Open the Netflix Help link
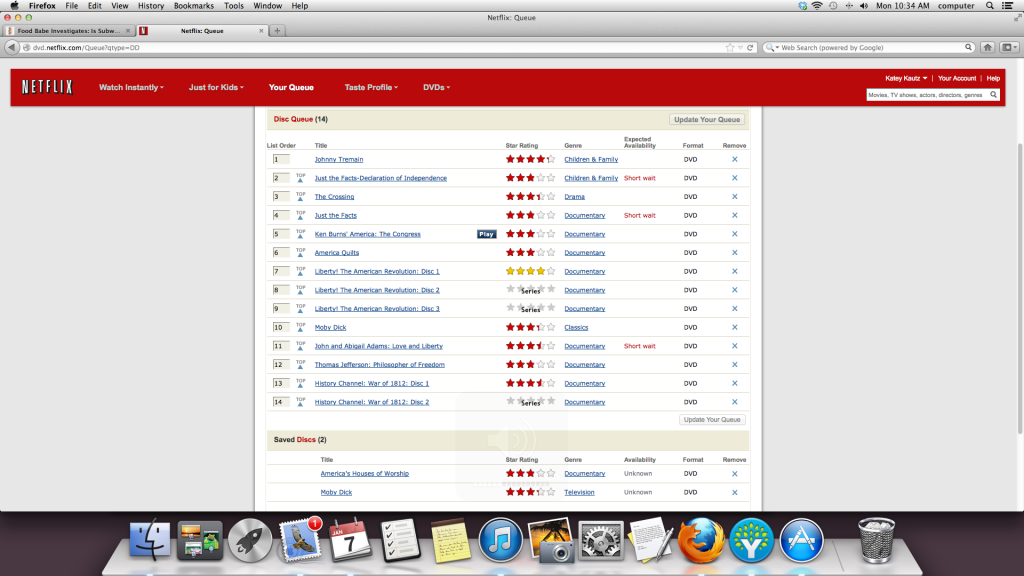 click(x=993, y=78)
